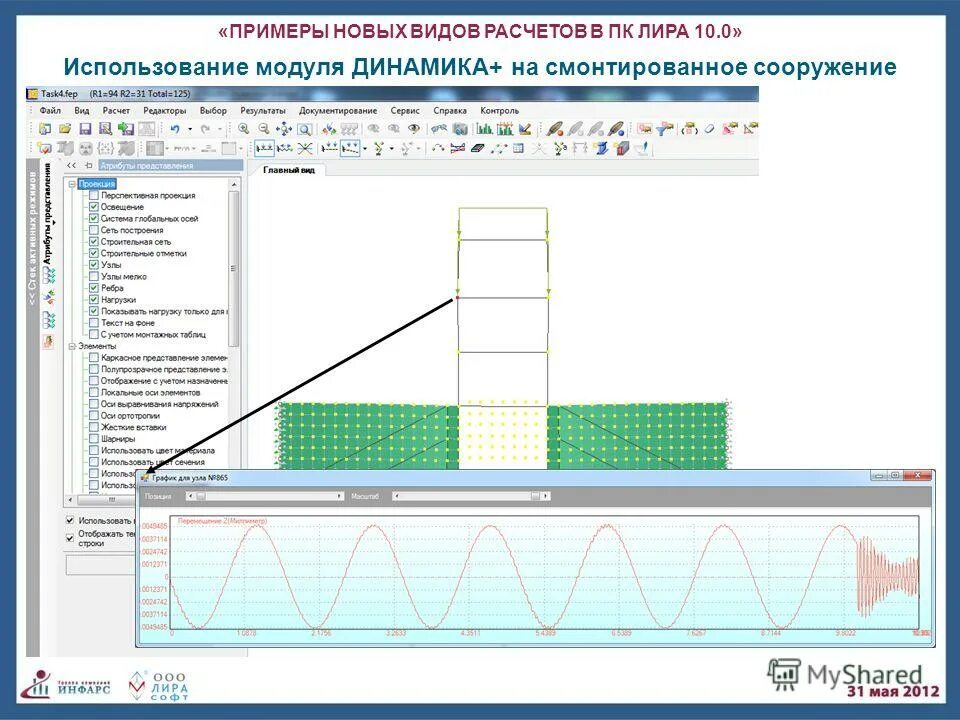Click the first brush-with-ball toolbar icon
This screenshot has height=720, width=960.
tap(555, 129)
